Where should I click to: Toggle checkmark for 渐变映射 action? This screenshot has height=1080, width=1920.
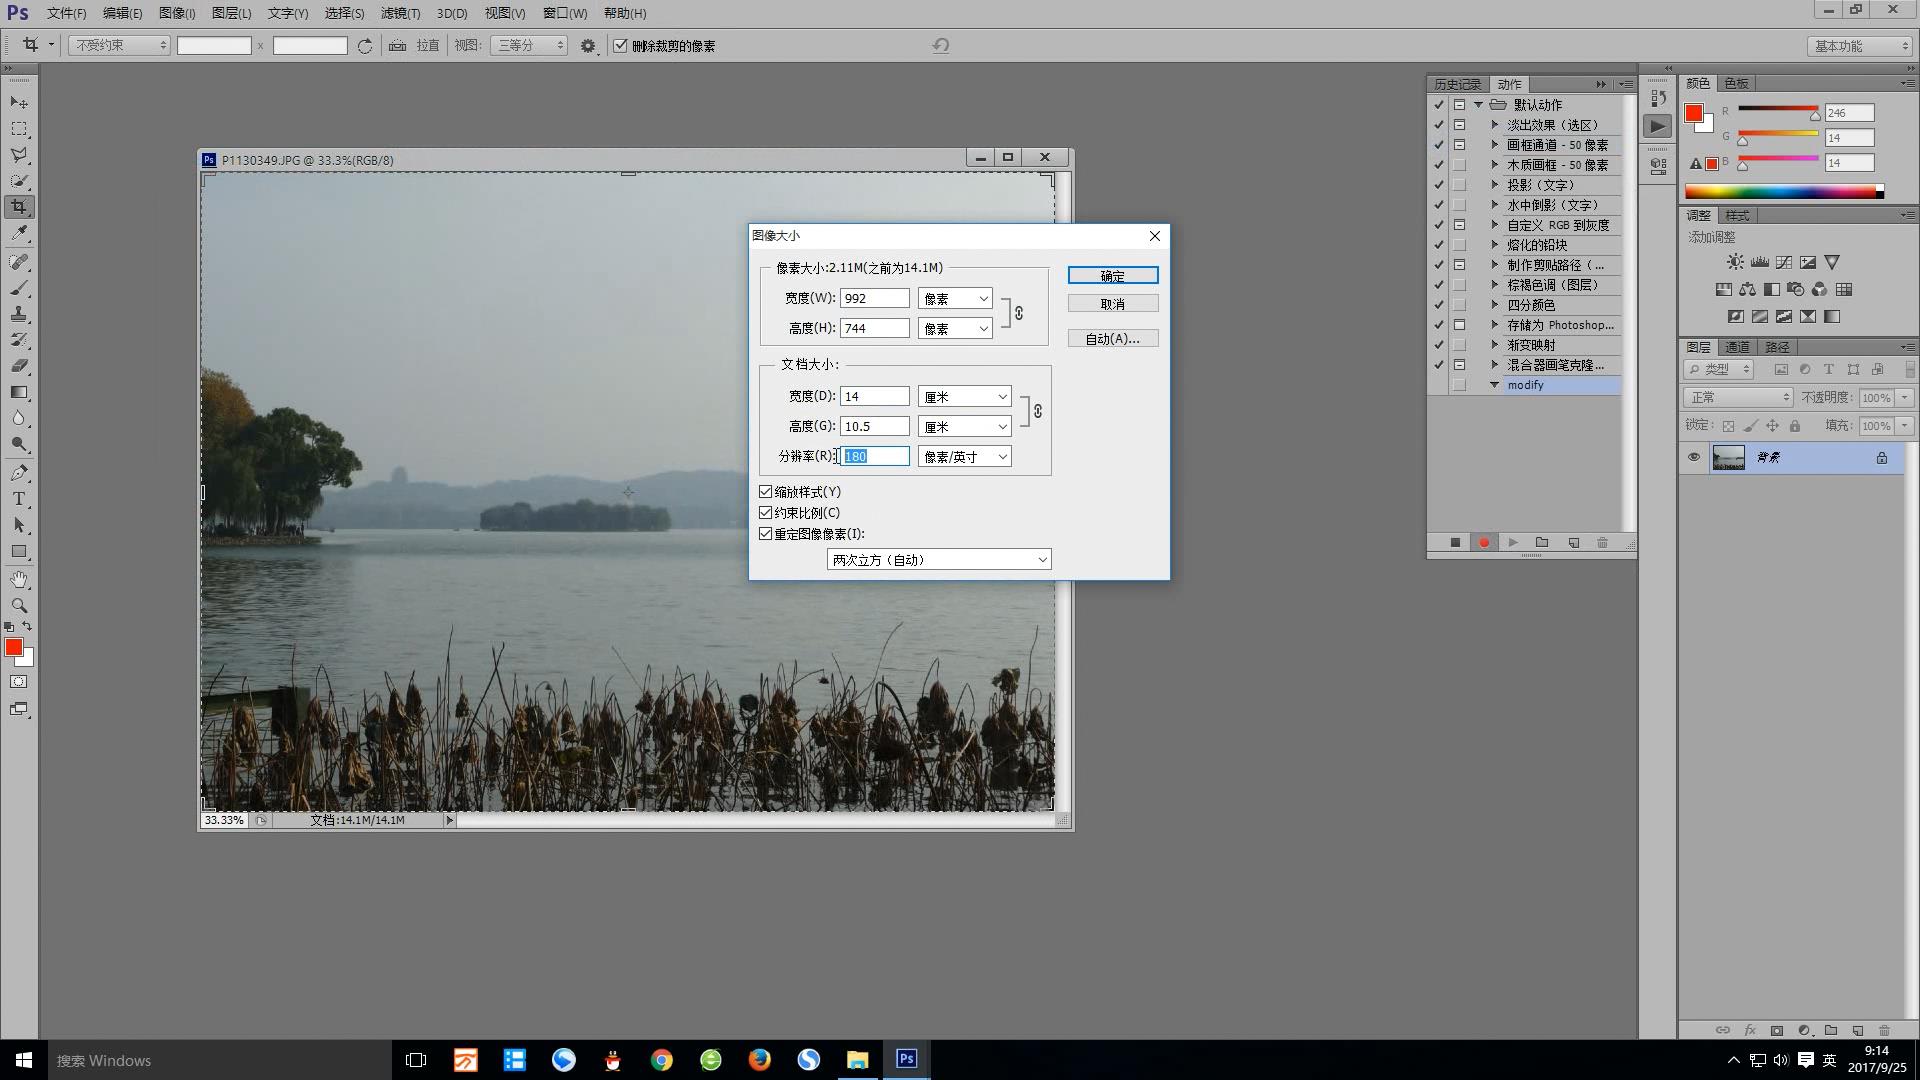(x=1439, y=345)
